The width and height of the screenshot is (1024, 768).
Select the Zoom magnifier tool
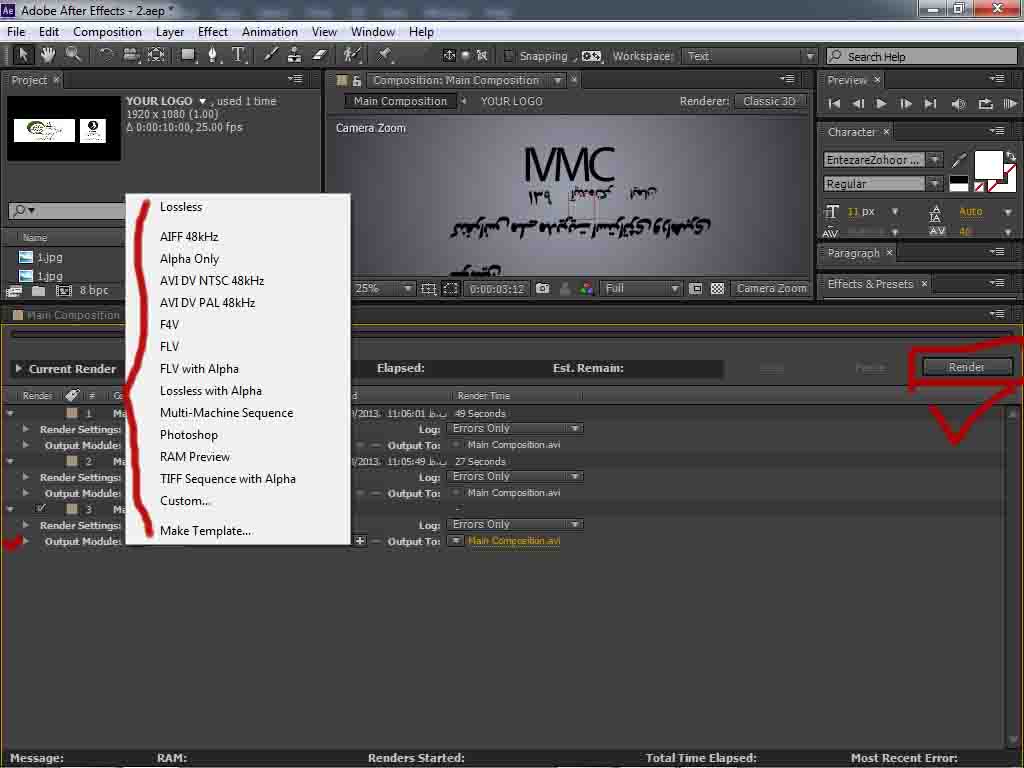tap(73, 56)
